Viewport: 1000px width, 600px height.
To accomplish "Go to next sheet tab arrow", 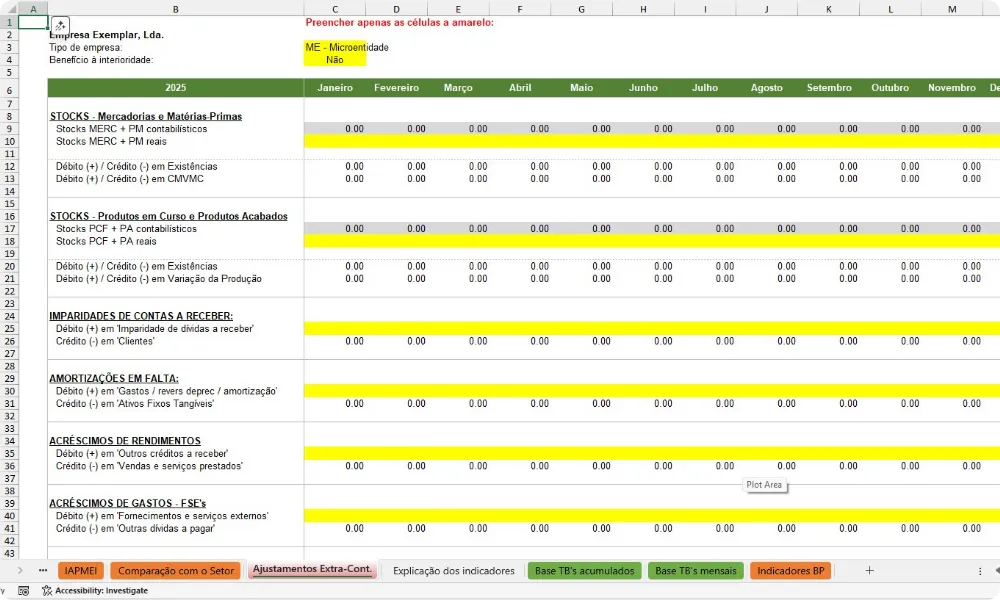I will [20, 571].
